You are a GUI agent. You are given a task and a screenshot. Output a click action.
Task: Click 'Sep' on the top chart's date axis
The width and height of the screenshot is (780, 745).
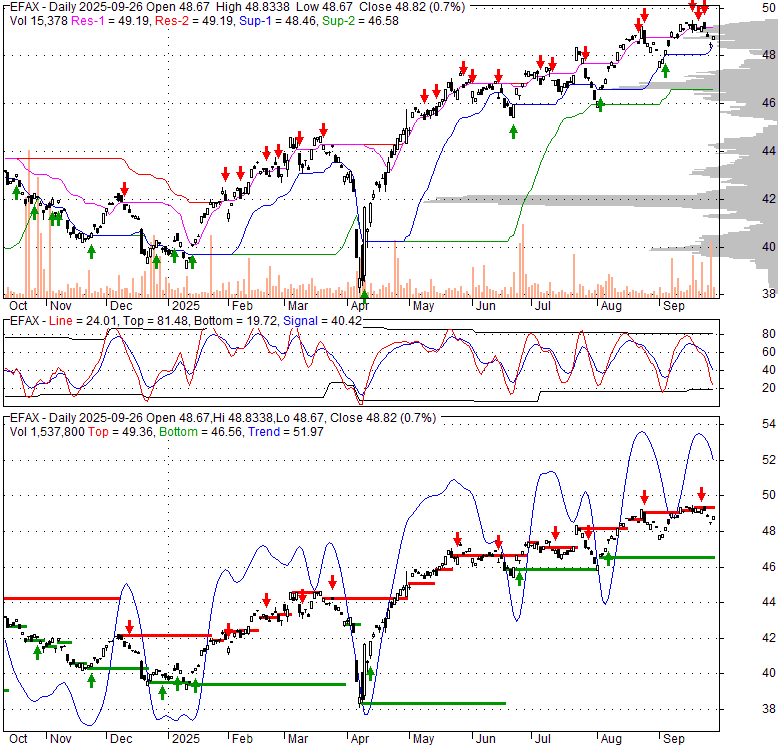click(674, 306)
